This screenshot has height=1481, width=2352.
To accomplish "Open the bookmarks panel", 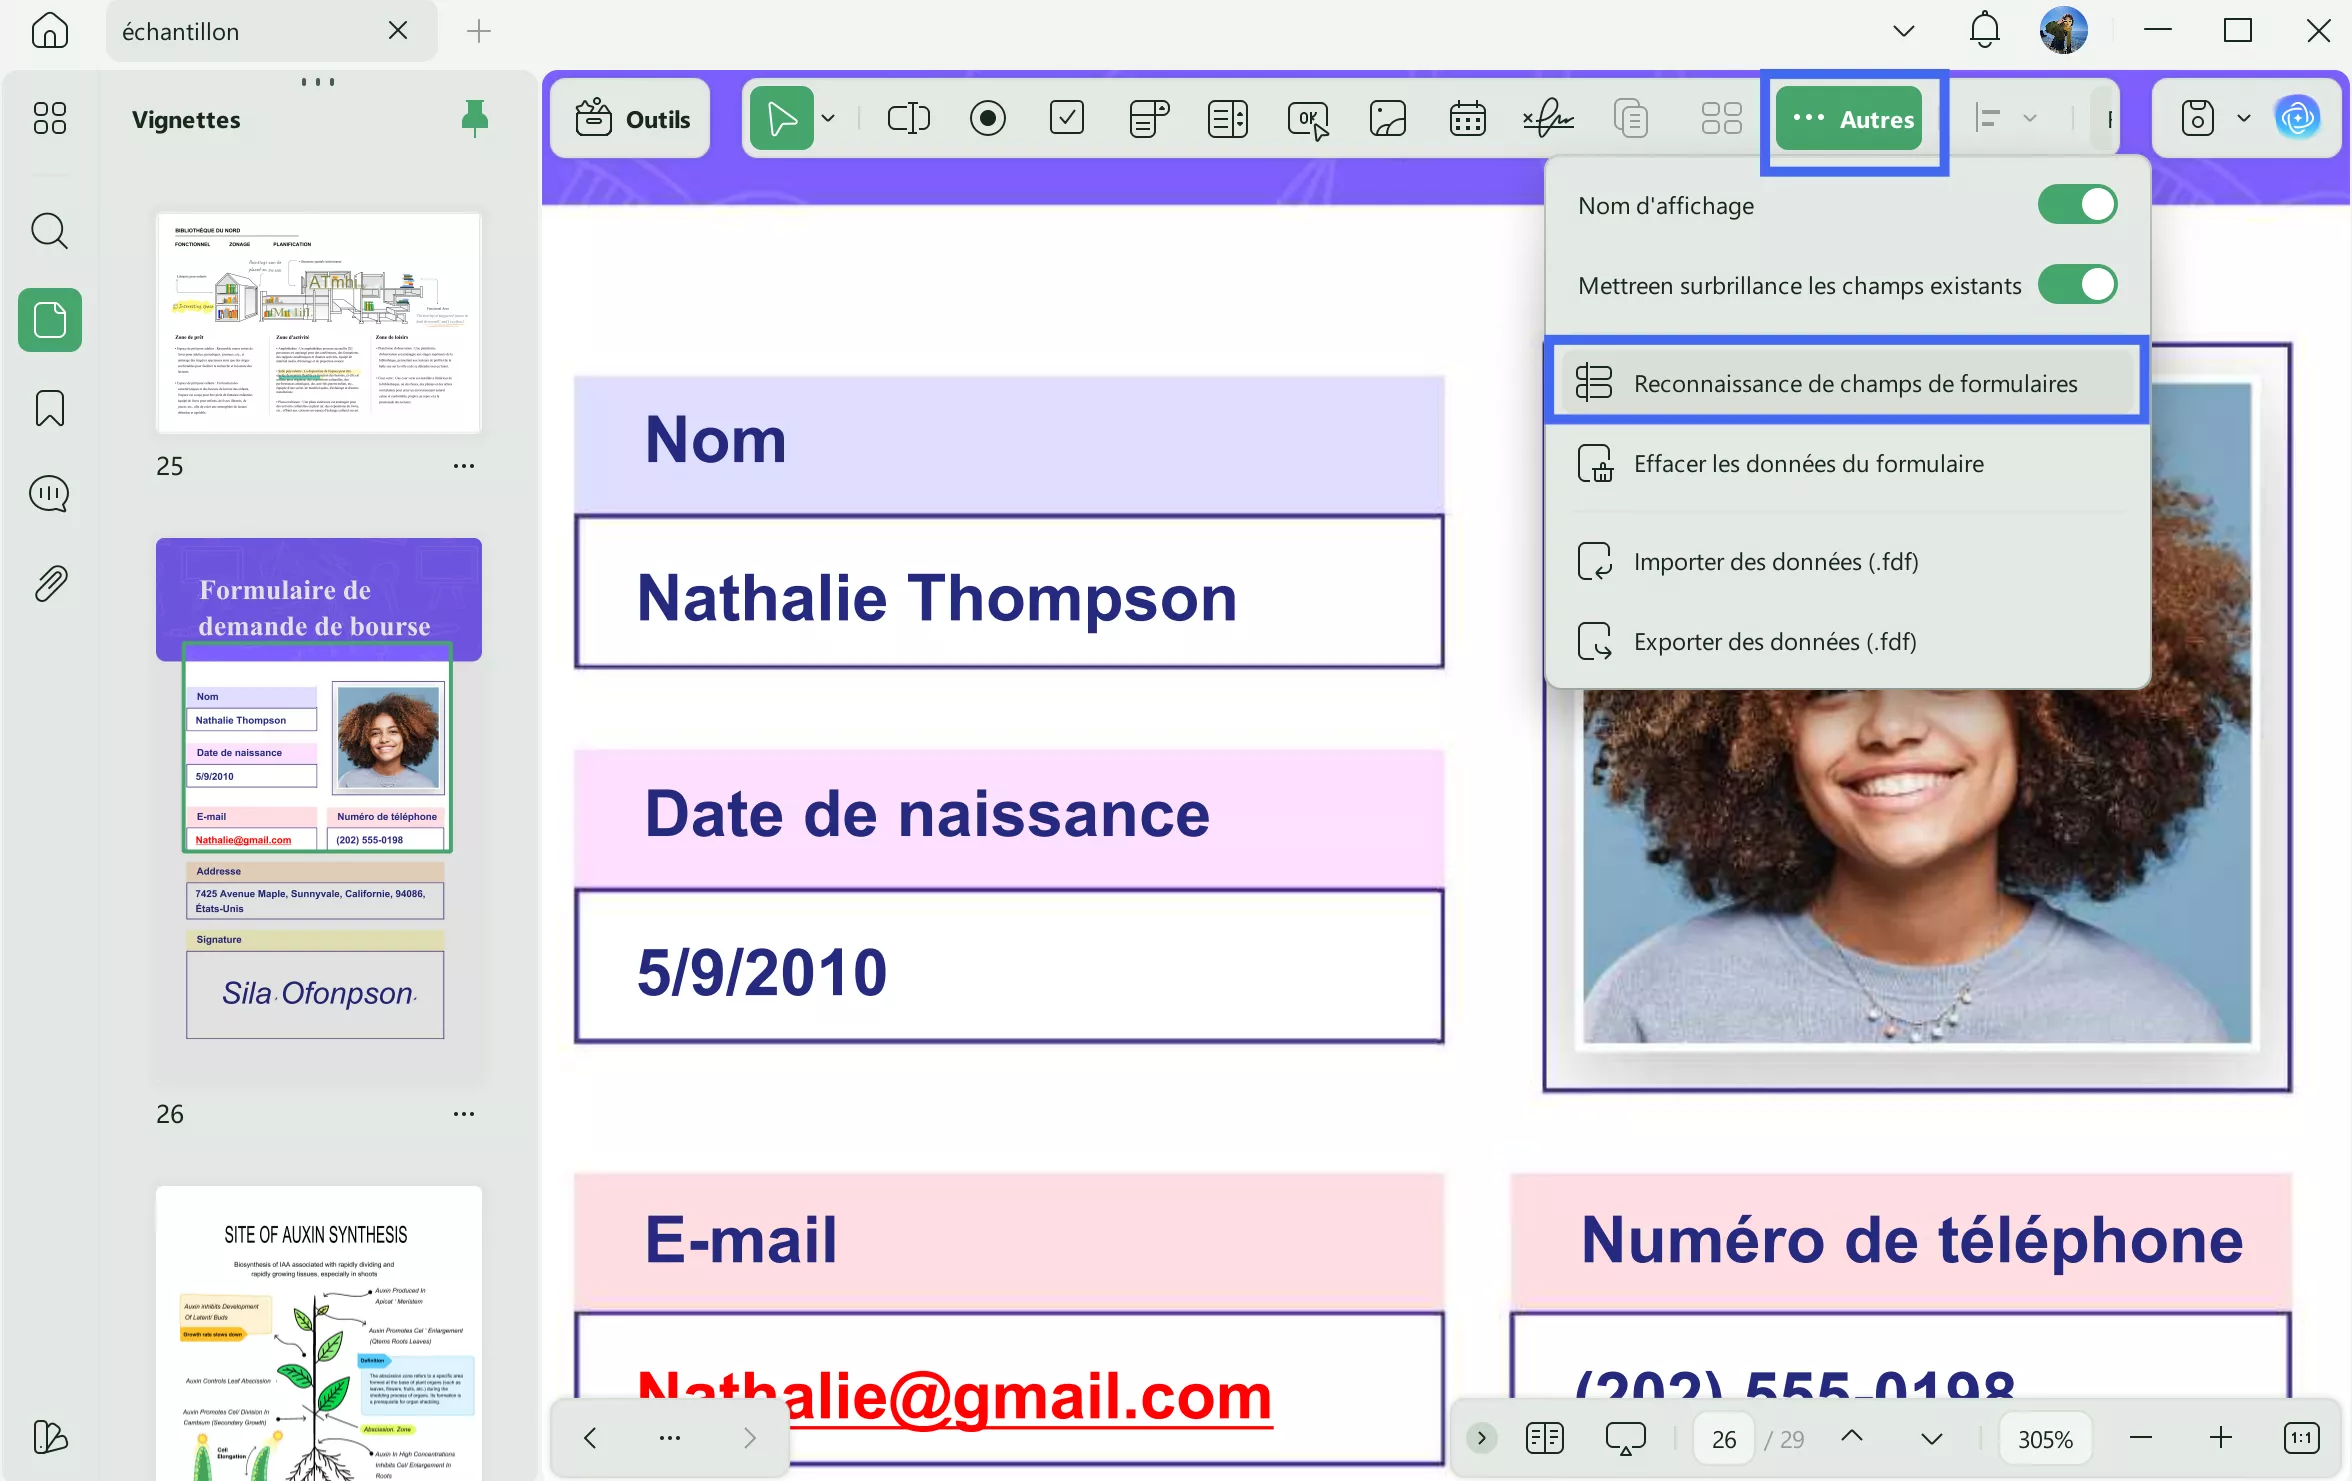I will (49, 408).
